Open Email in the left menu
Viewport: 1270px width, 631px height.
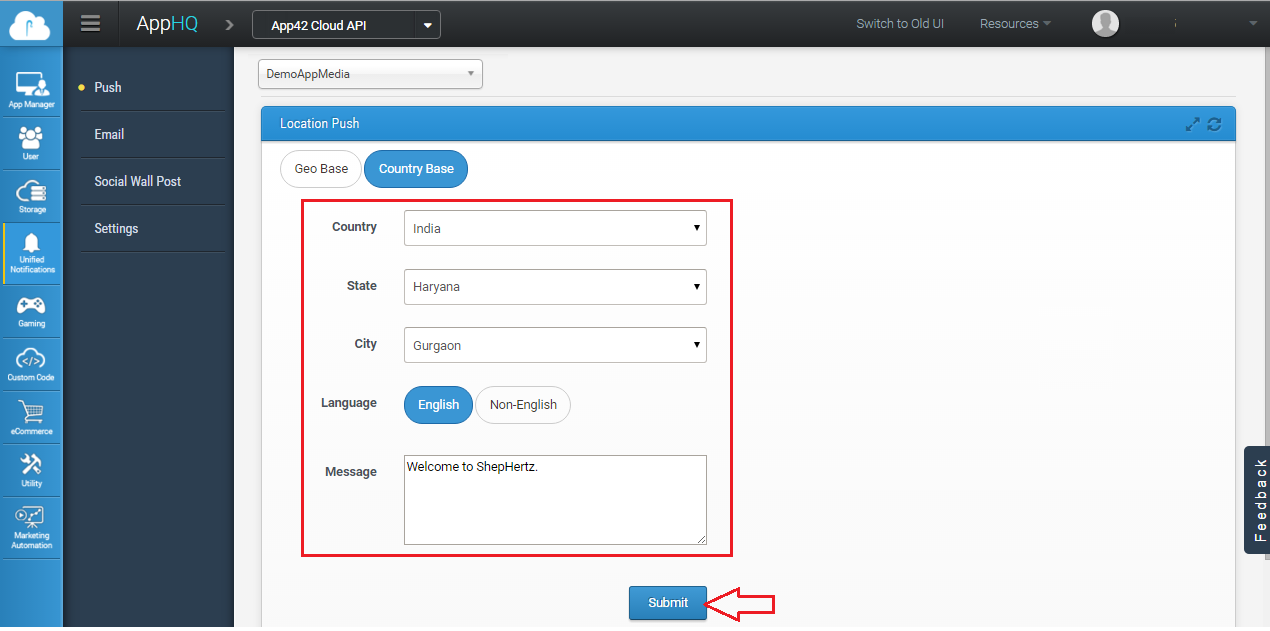pos(109,134)
